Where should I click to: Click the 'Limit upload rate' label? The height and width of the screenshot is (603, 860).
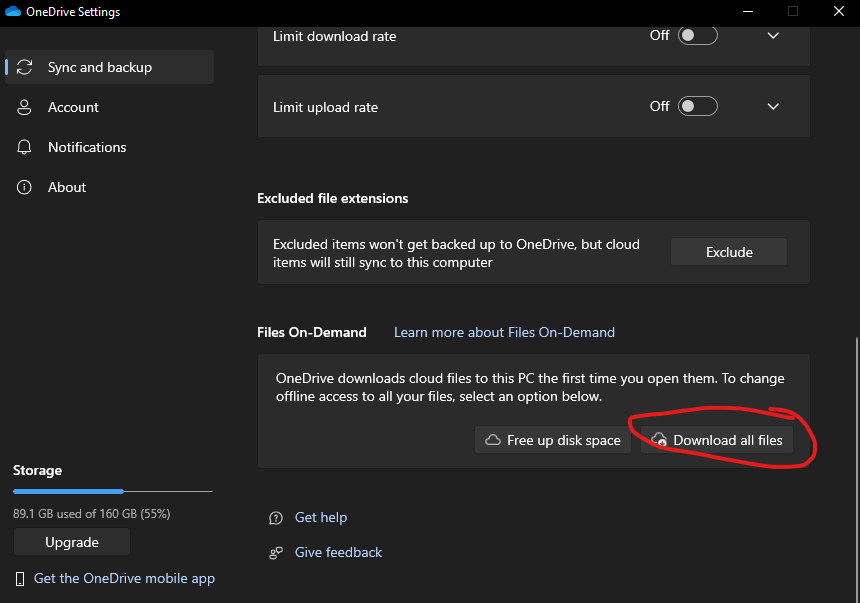coord(325,107)
